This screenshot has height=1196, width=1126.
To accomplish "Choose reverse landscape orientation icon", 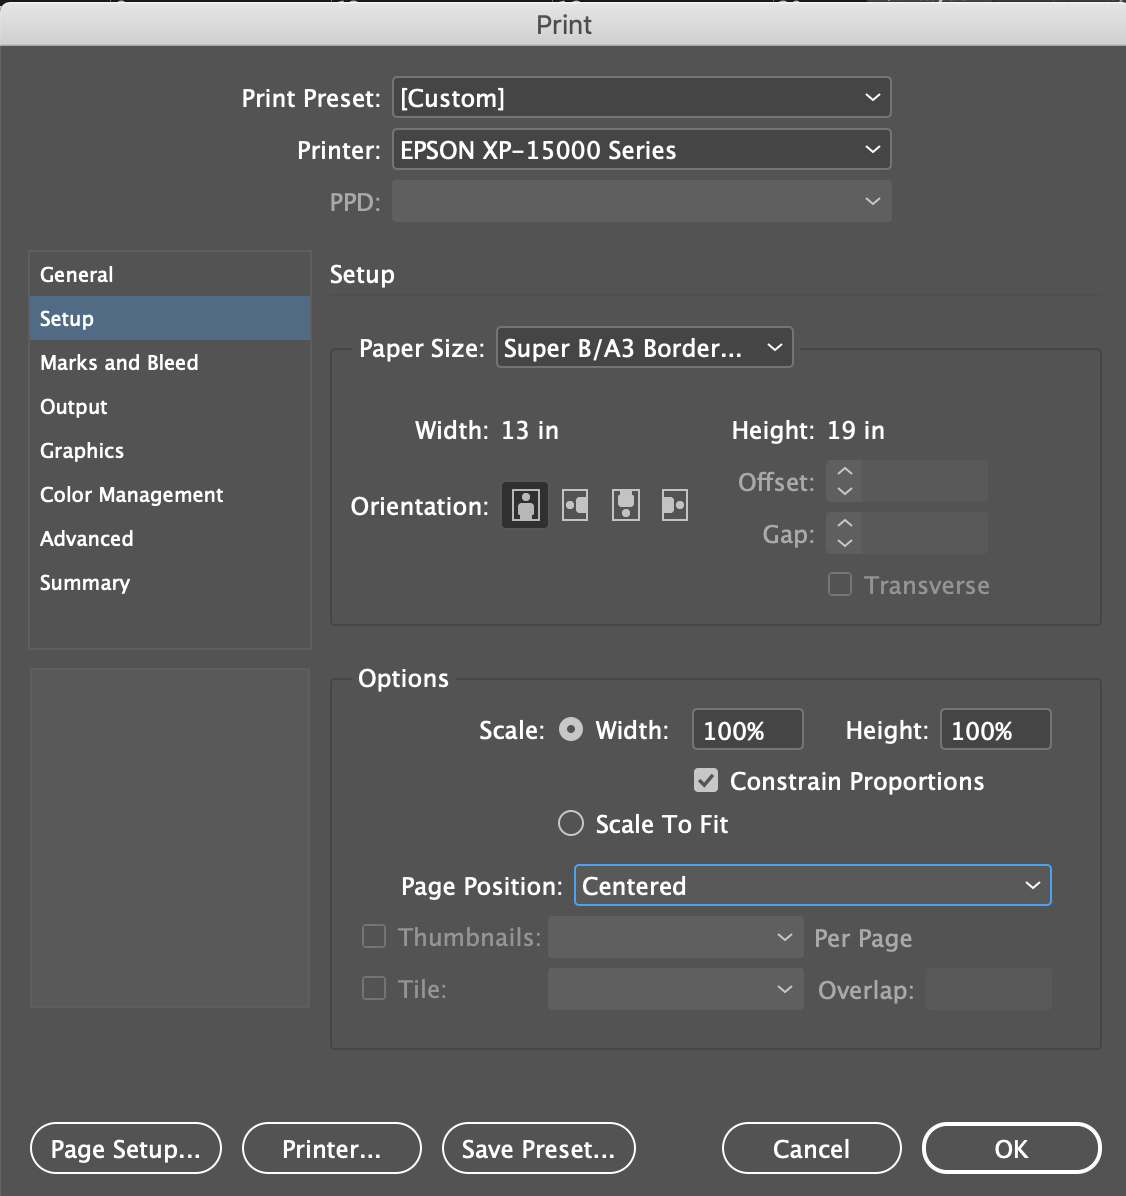I will click(674, 505).
